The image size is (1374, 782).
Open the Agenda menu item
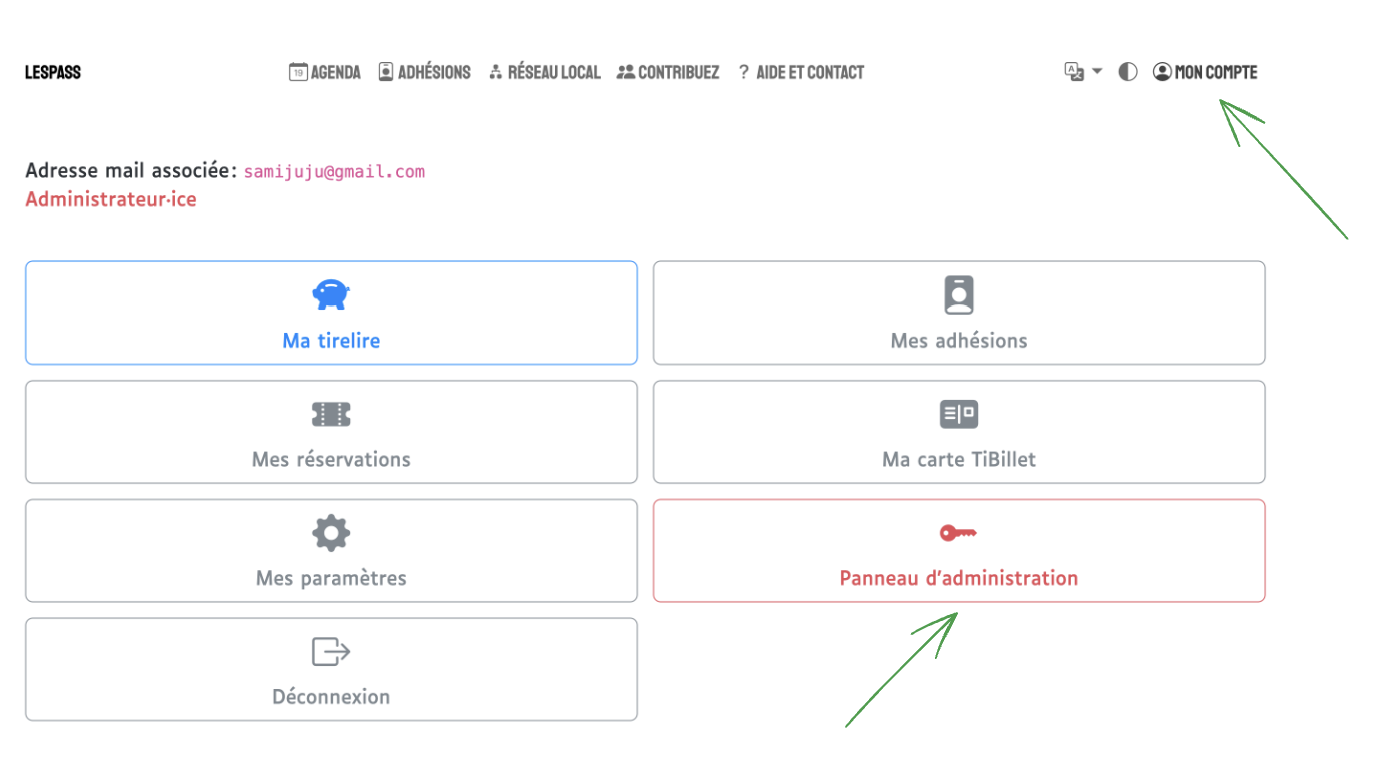(x=325, y=72)
